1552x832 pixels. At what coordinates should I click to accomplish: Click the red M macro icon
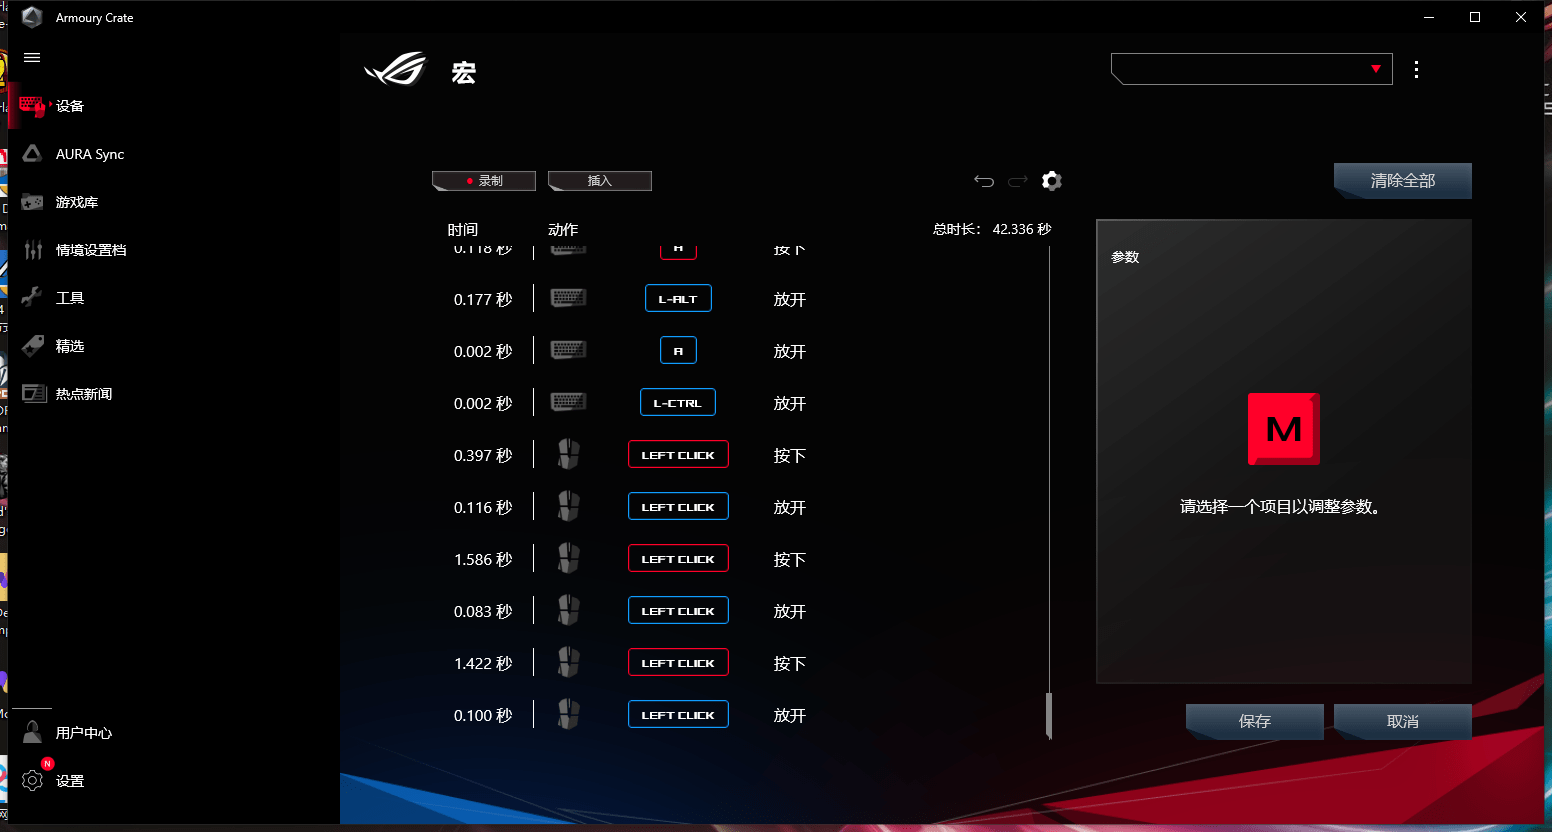[1283, 429]
